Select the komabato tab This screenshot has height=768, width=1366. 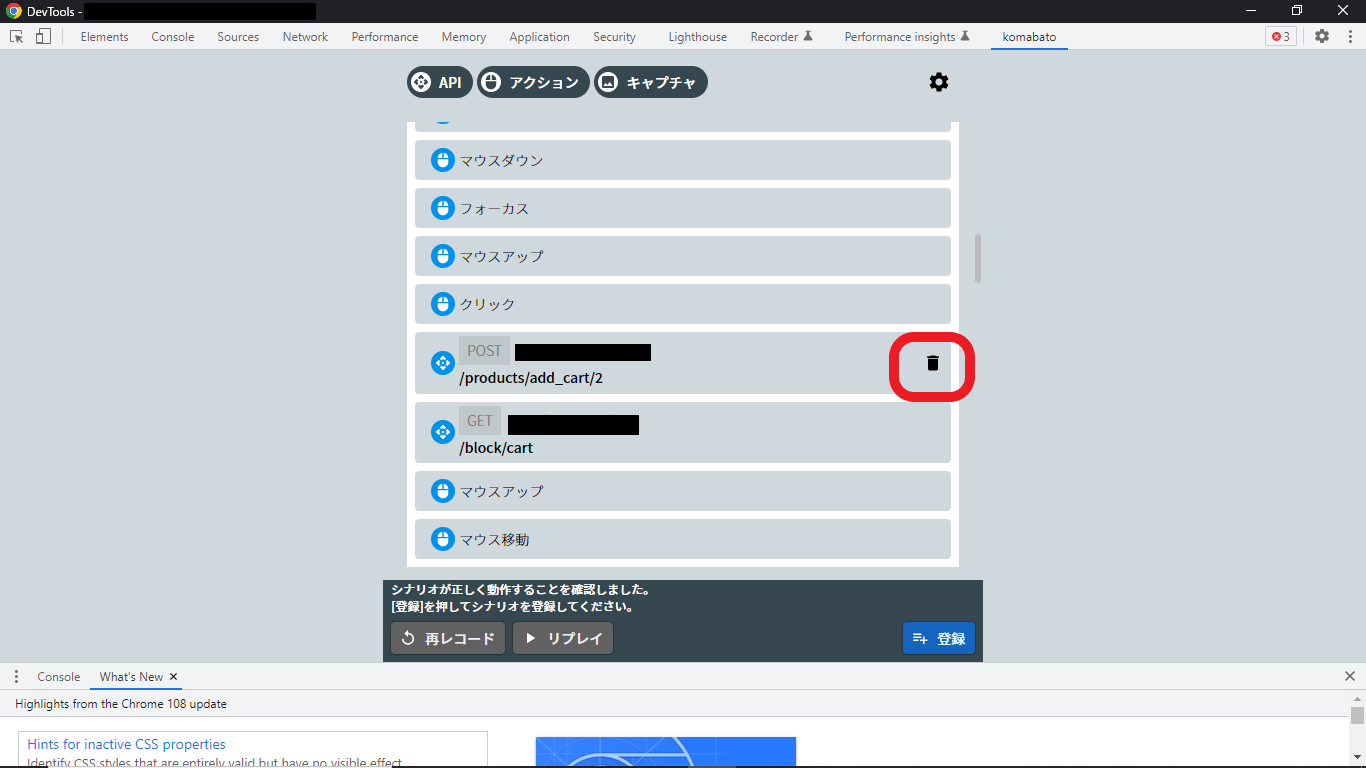point(1029,36)
